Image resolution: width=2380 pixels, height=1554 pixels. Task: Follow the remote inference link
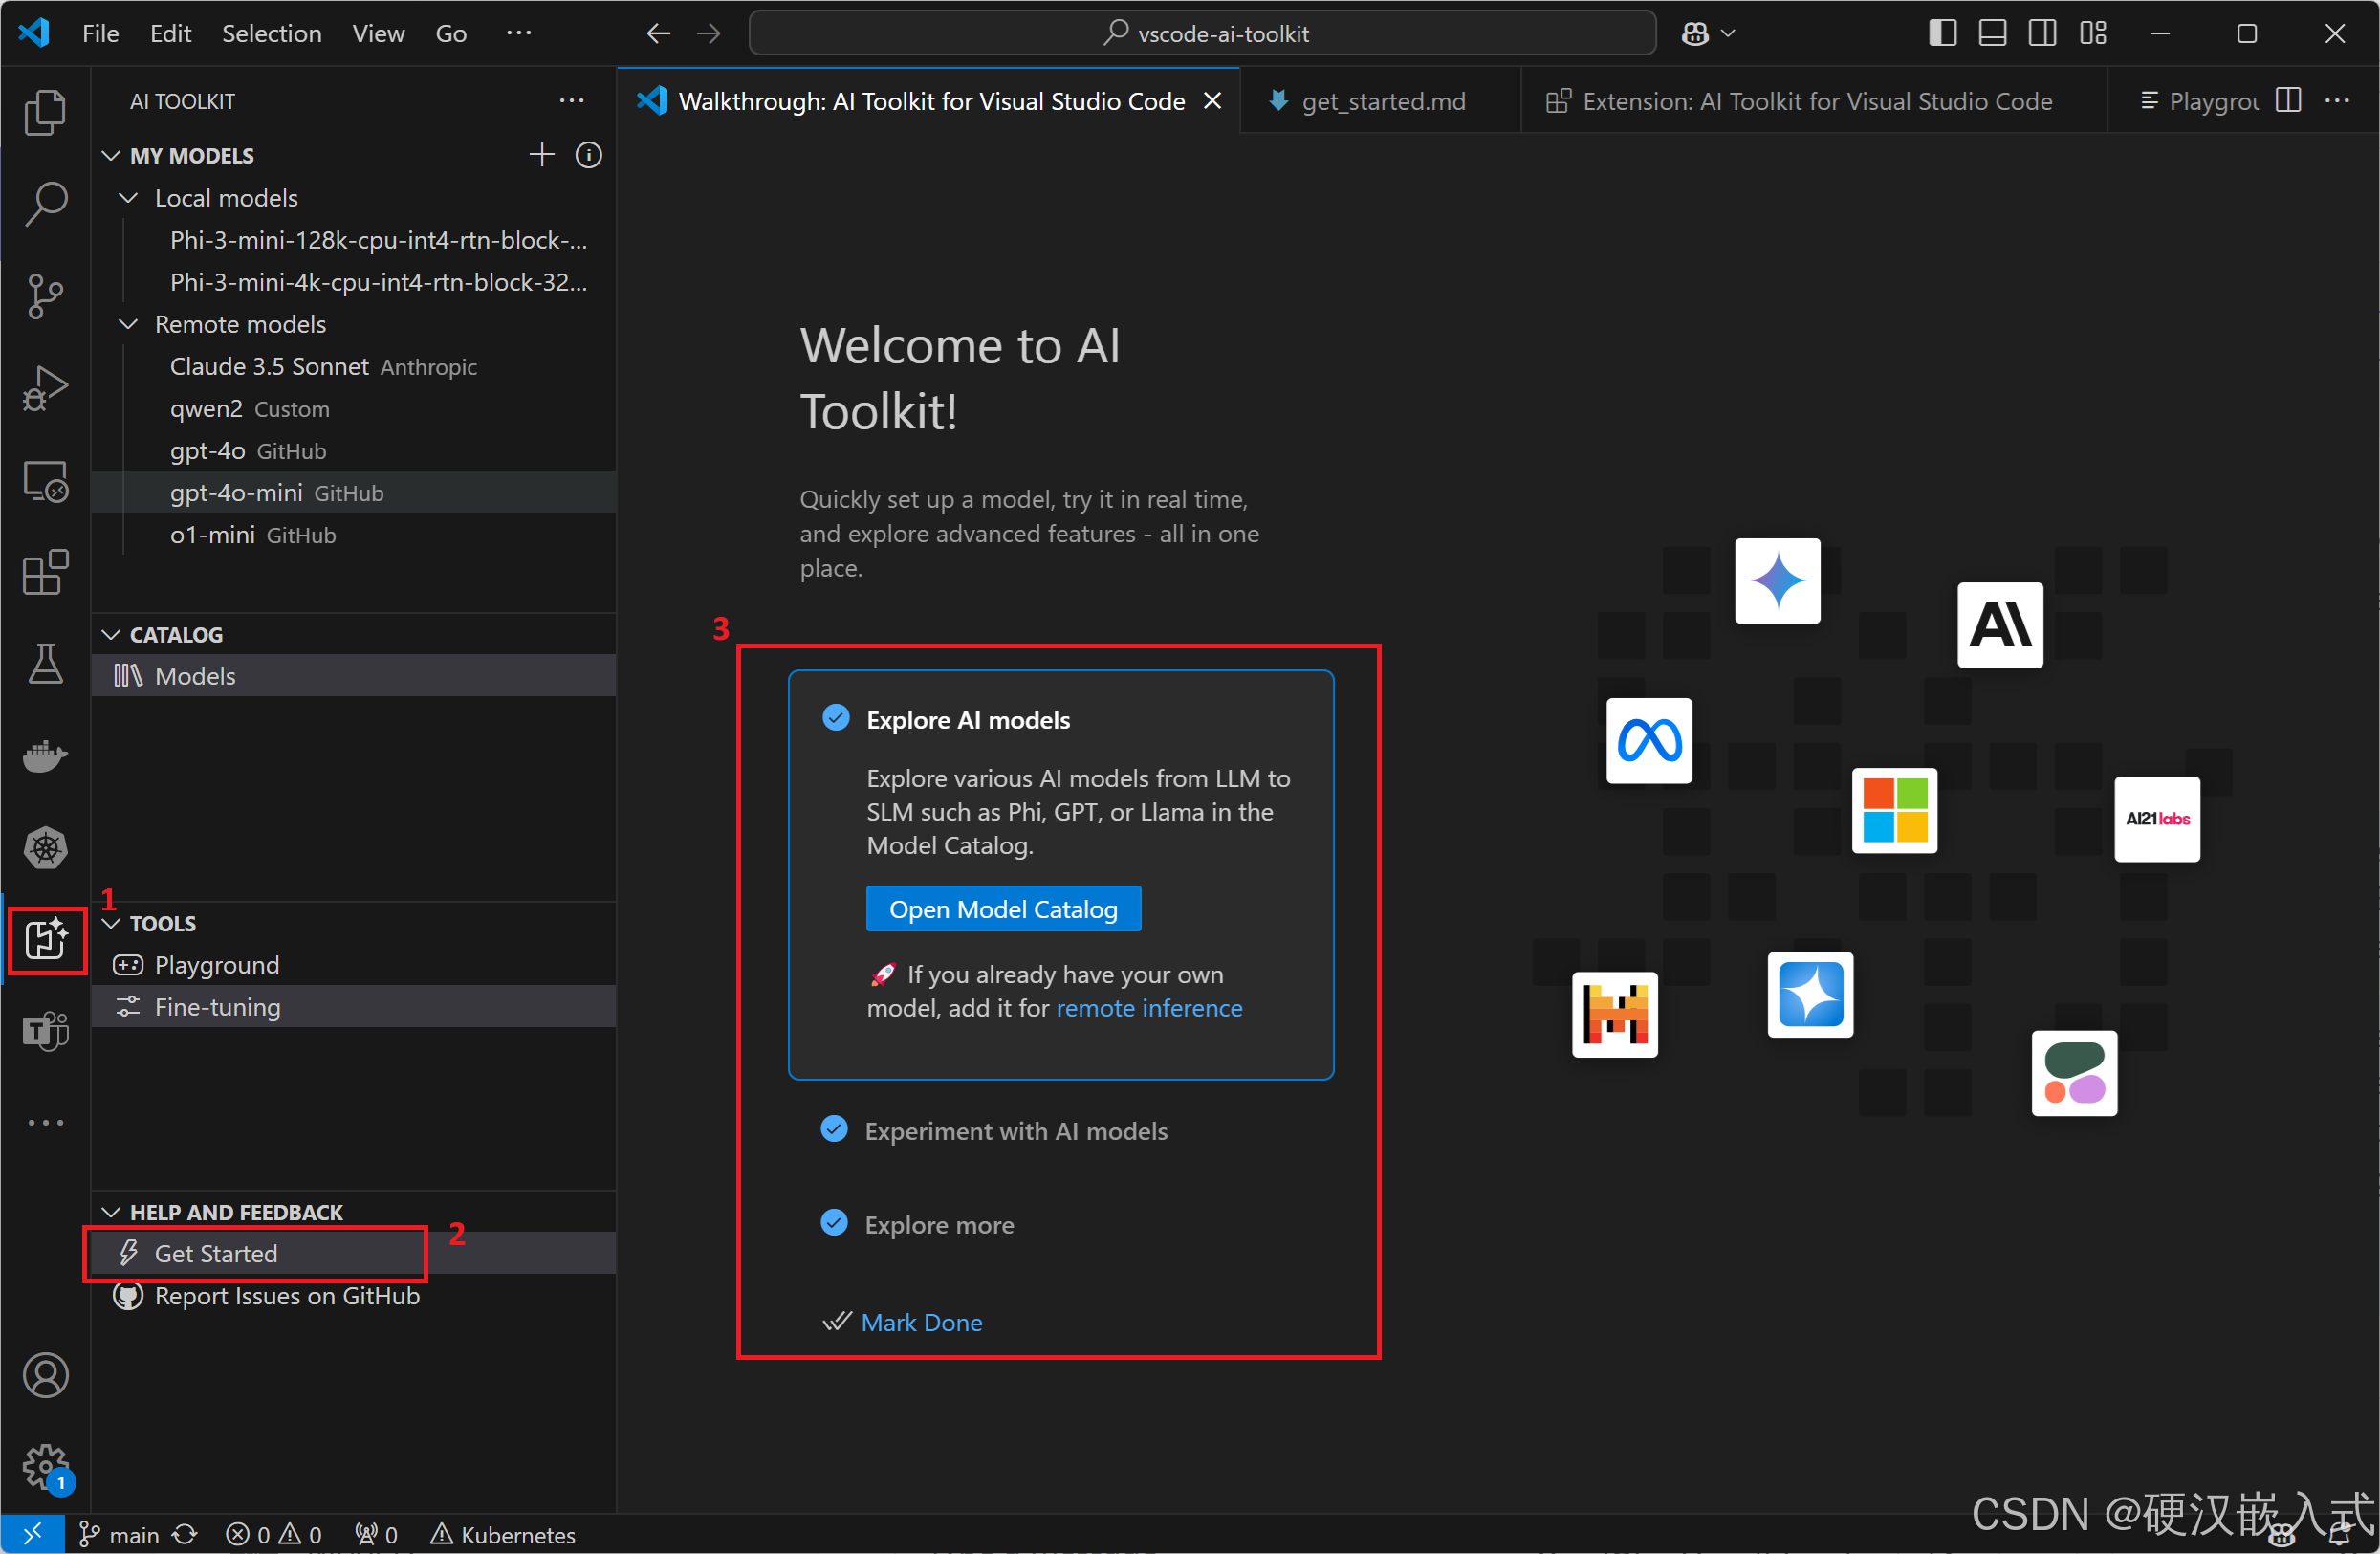pyautogui.click(x=1149, y=1008)
